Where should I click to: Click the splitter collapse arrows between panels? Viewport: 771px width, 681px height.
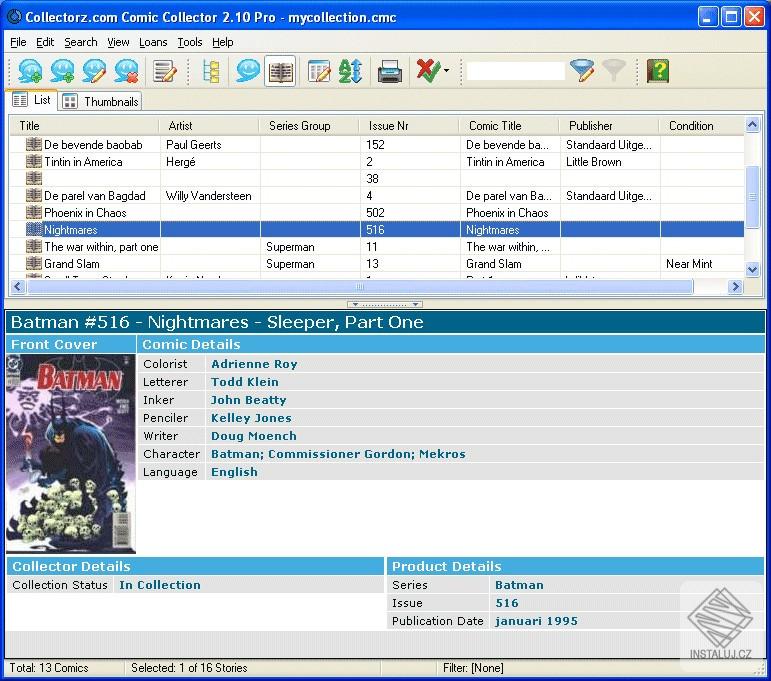tap(385, 304)
